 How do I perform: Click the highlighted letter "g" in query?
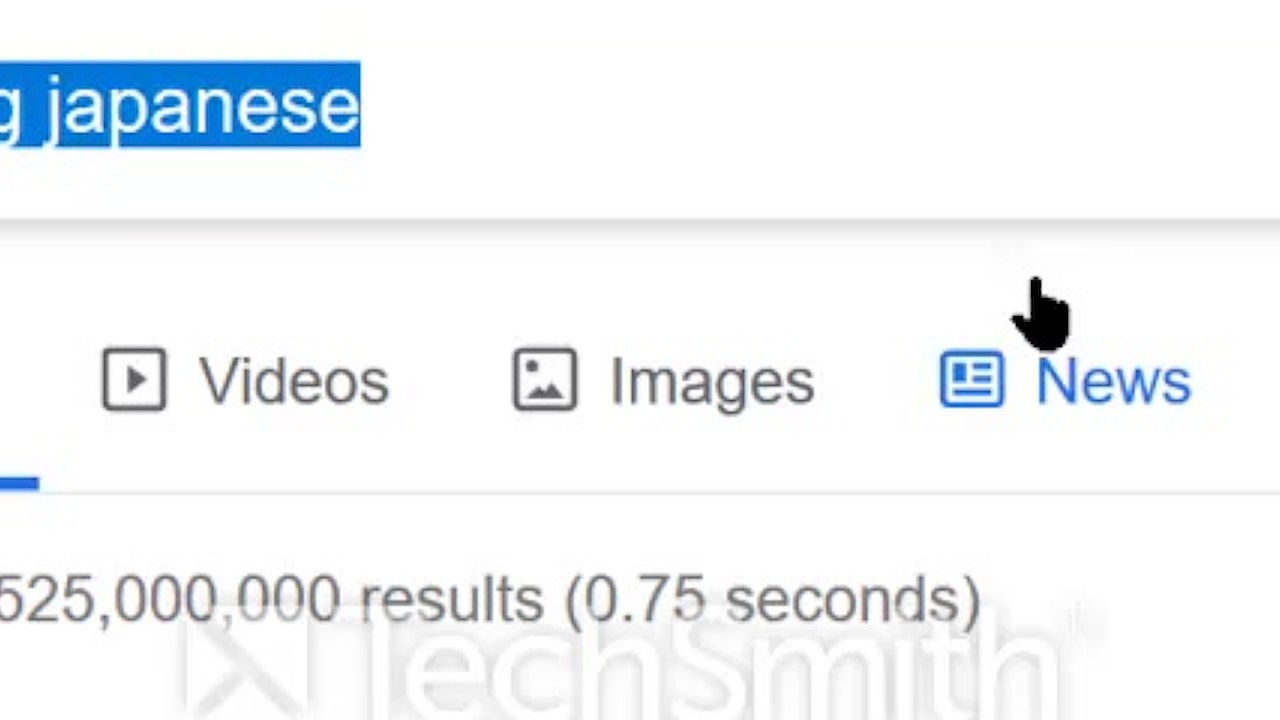[x=10, y=108]
